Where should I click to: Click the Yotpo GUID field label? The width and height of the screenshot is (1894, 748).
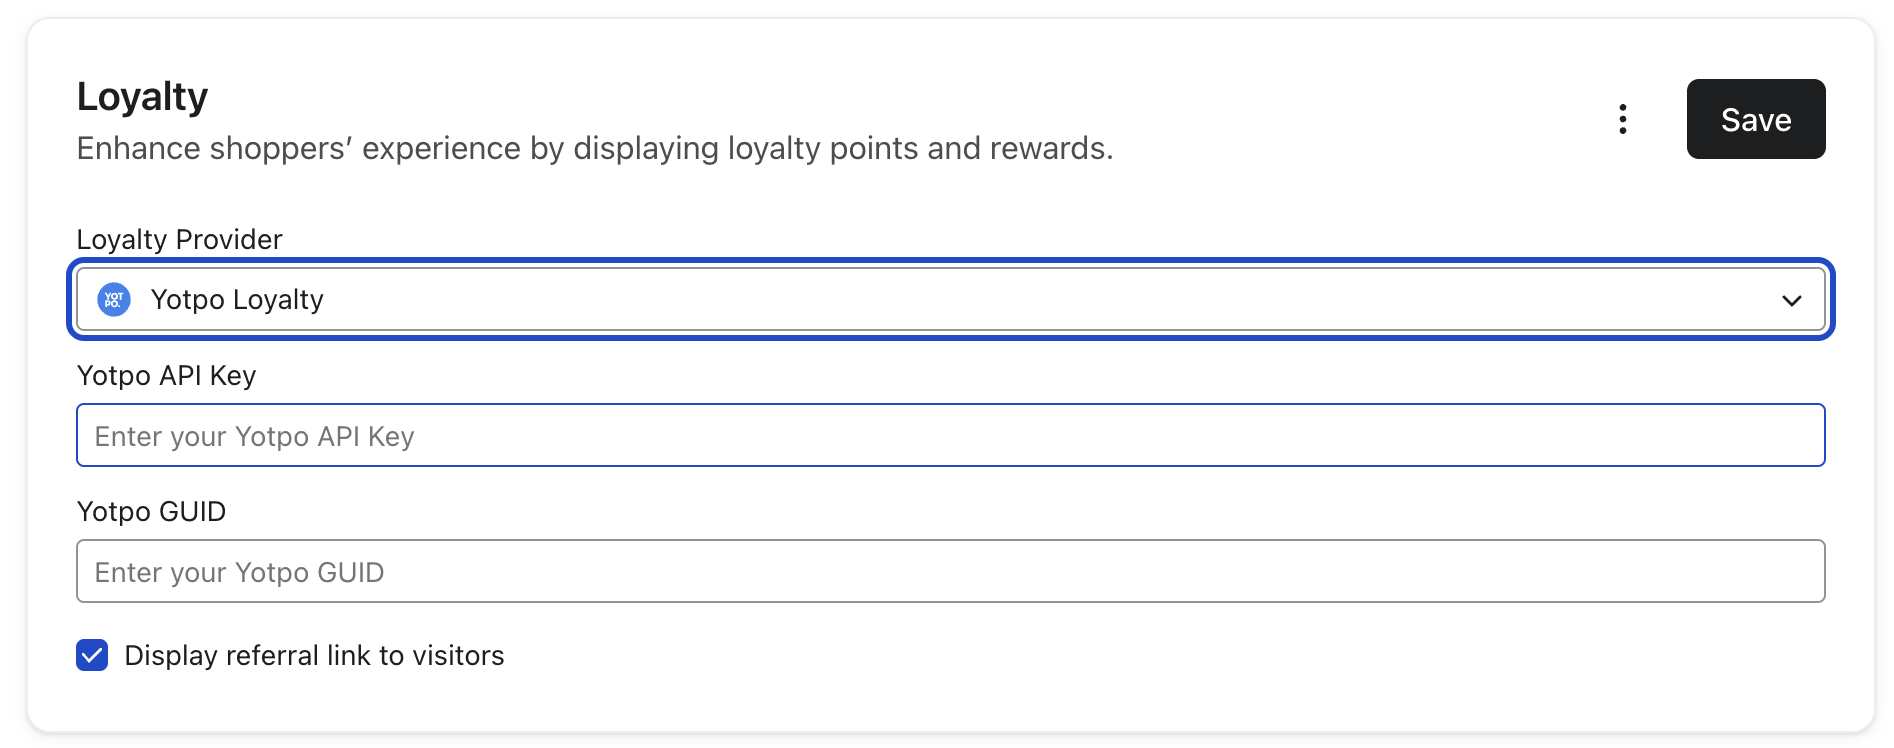pos(151,511)
